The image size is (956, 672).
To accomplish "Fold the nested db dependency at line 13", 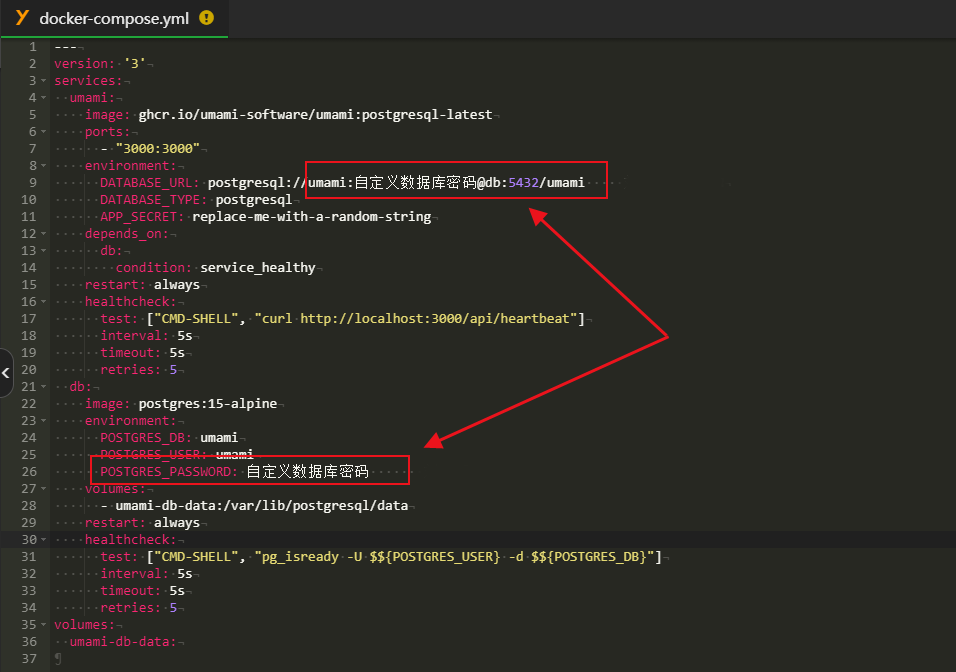I will click(43, 251).
